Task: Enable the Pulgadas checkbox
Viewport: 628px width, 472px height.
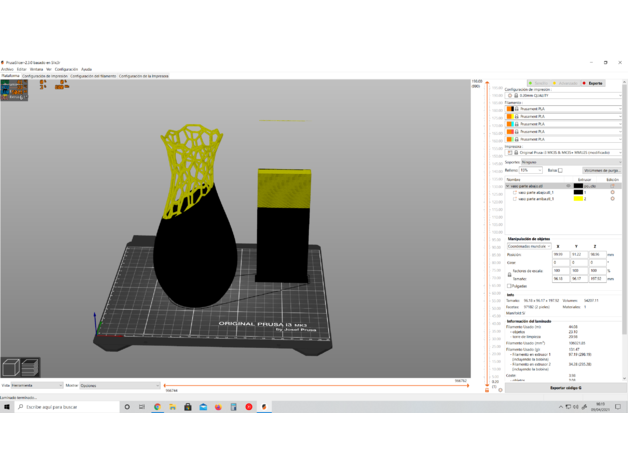Action: click(x=510, y=286)
